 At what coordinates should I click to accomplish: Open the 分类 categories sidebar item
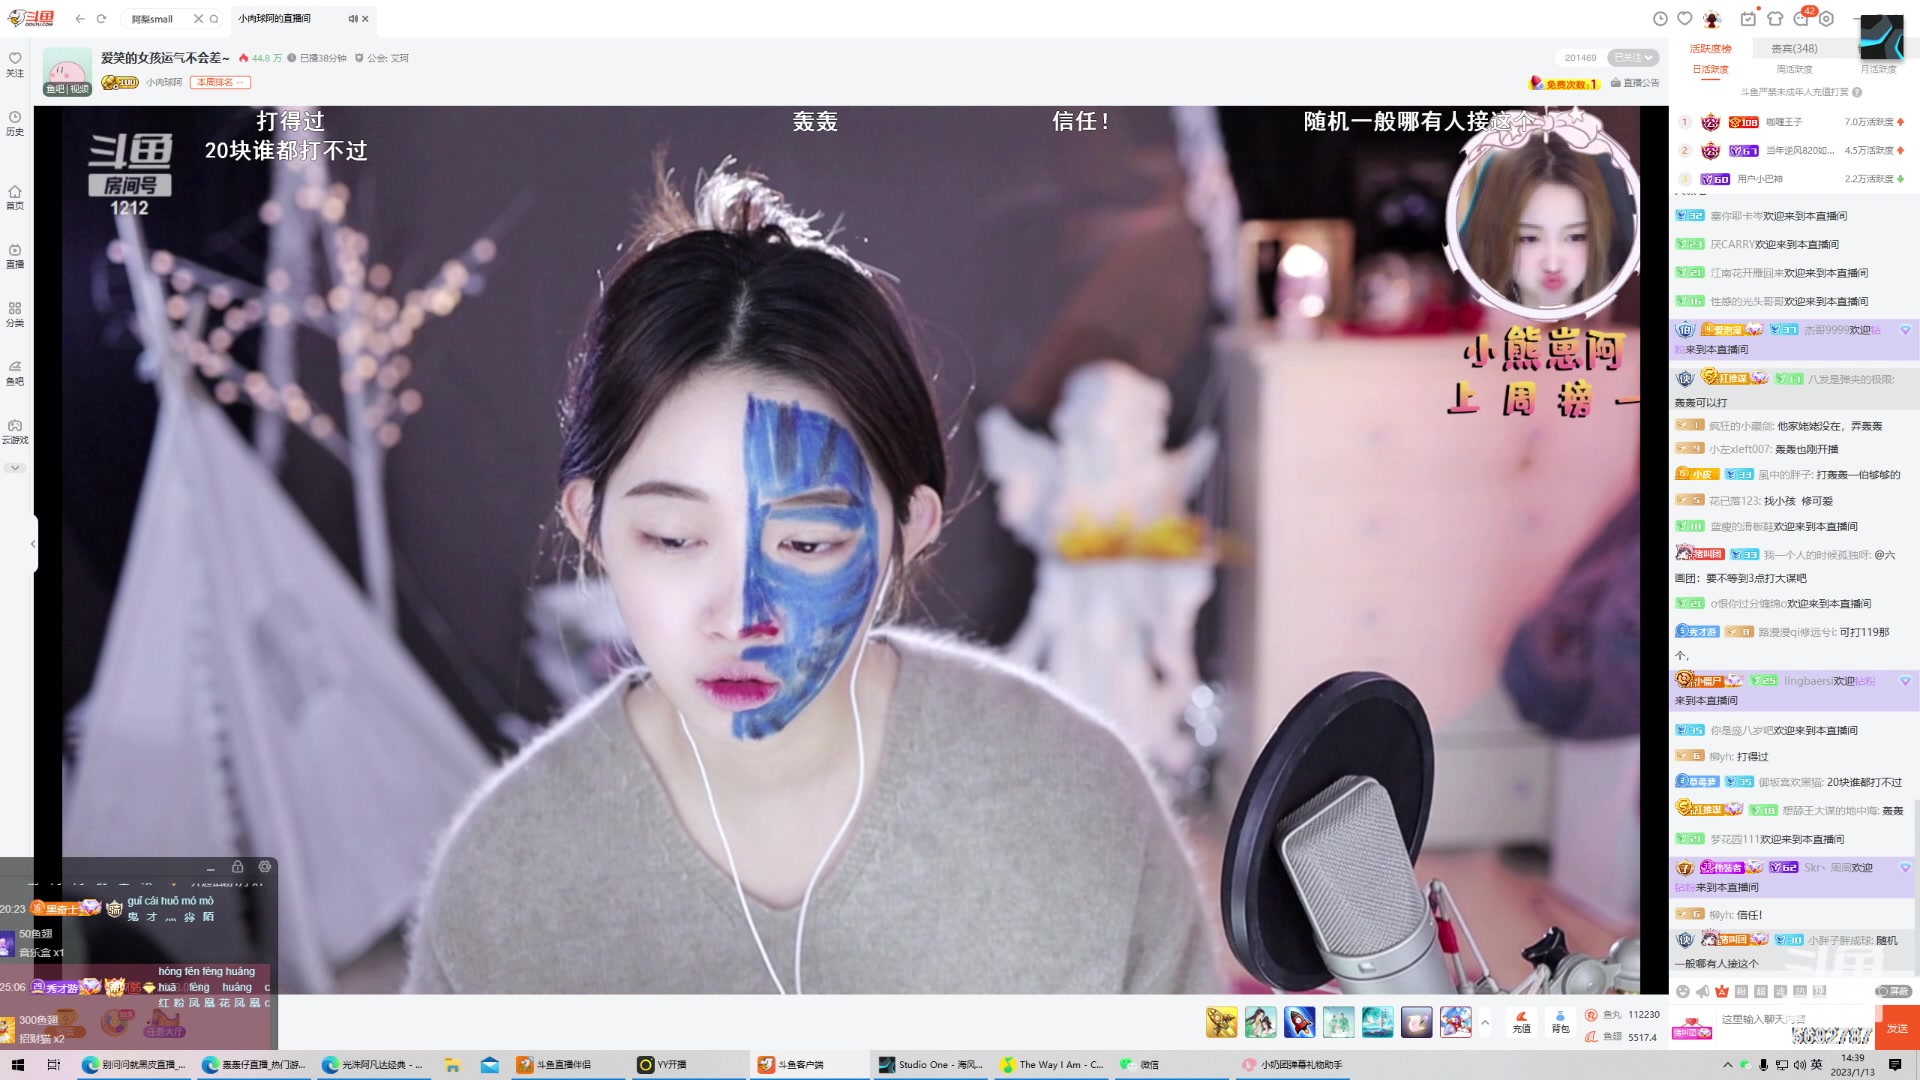coord(15,314)
